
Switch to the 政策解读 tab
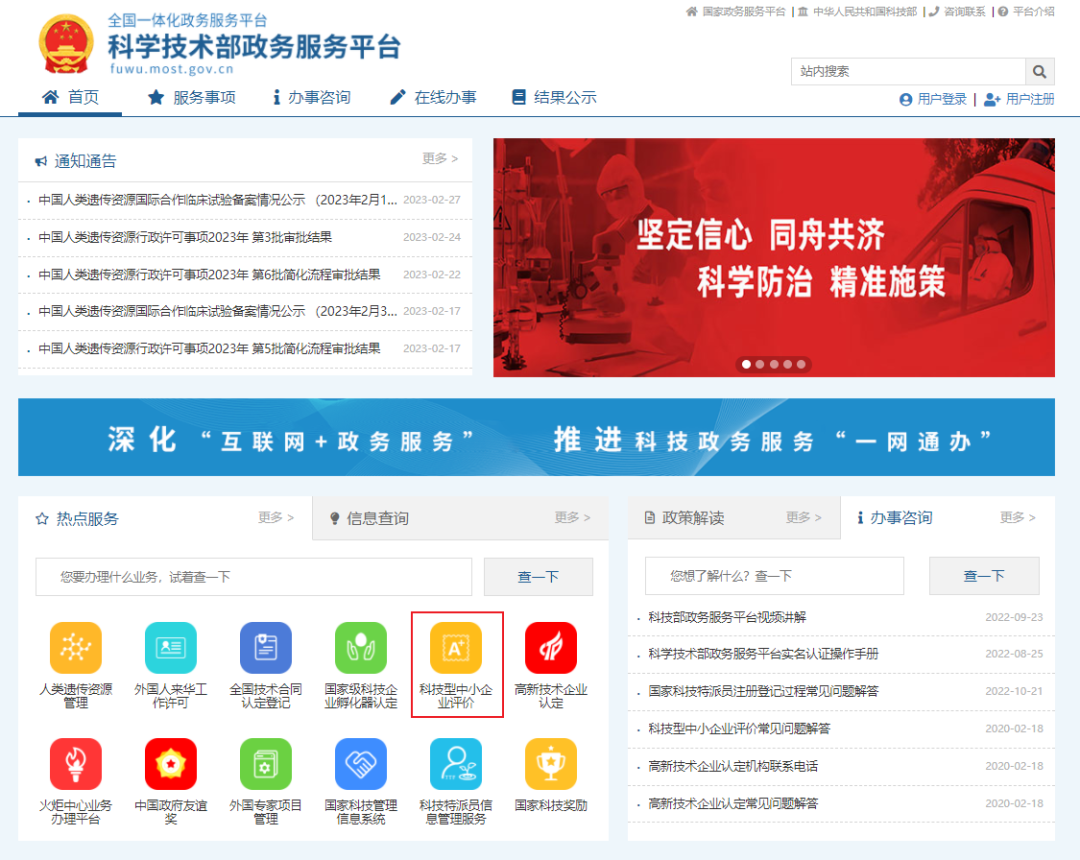click(x=685, y=518)
